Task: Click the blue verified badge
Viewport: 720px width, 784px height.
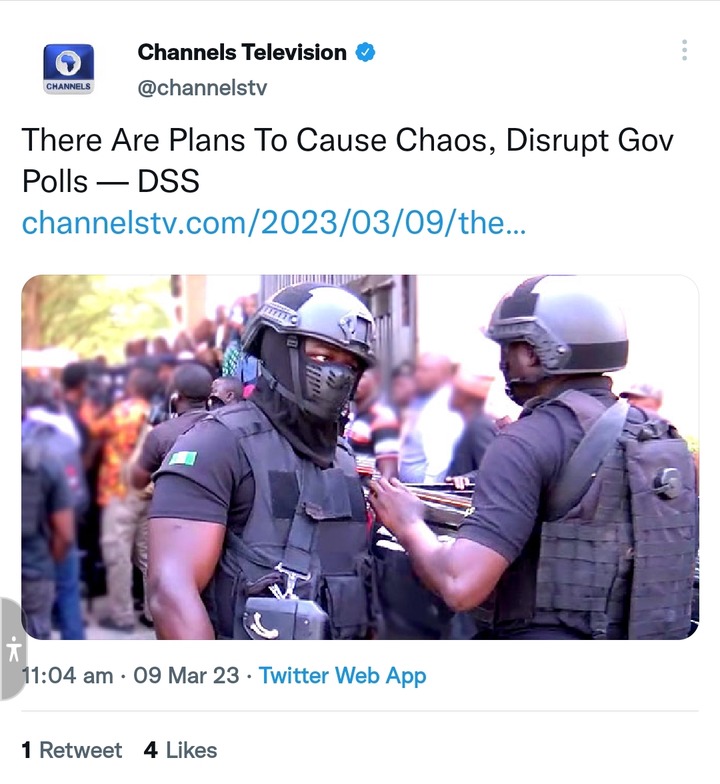Action: tap(366, 52)
